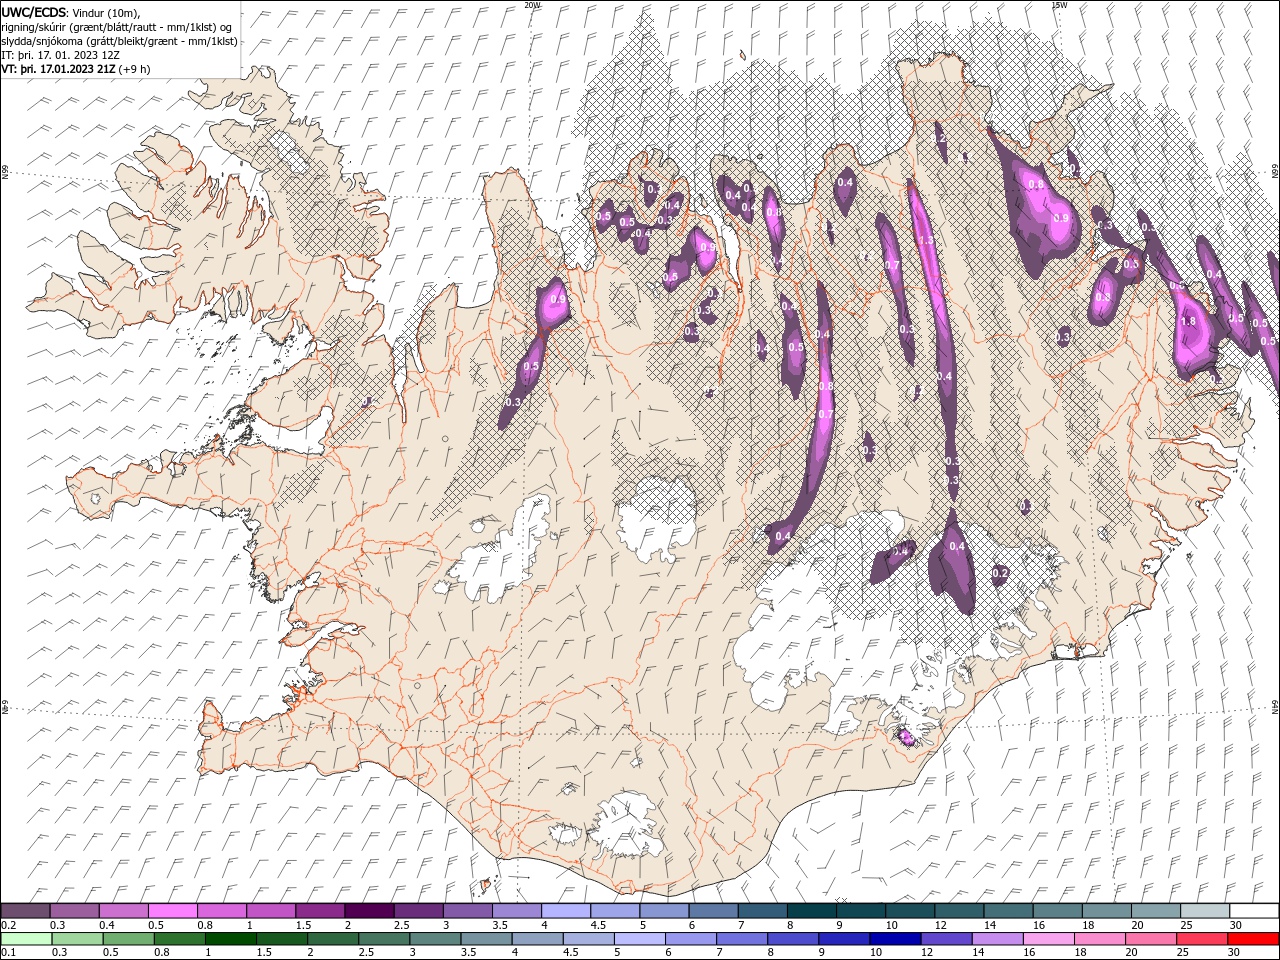Select the 25 coral red swatch in rain legend

(x=1201, y=939)
